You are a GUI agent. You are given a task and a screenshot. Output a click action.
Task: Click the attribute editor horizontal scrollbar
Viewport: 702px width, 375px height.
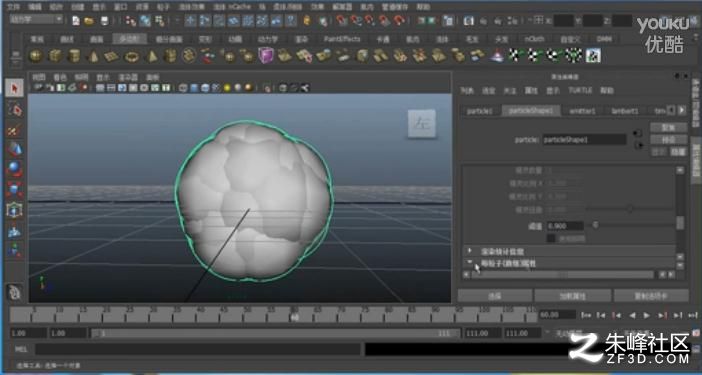[x=562, y=274]
